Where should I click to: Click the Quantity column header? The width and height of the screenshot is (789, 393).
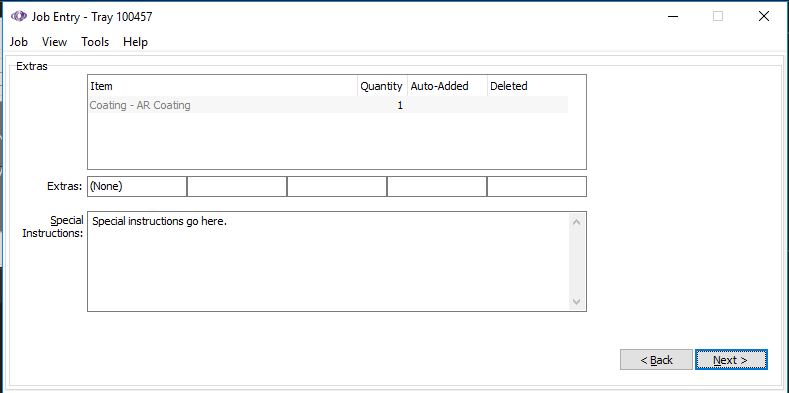pyautogui.click(x=382, y=86)
